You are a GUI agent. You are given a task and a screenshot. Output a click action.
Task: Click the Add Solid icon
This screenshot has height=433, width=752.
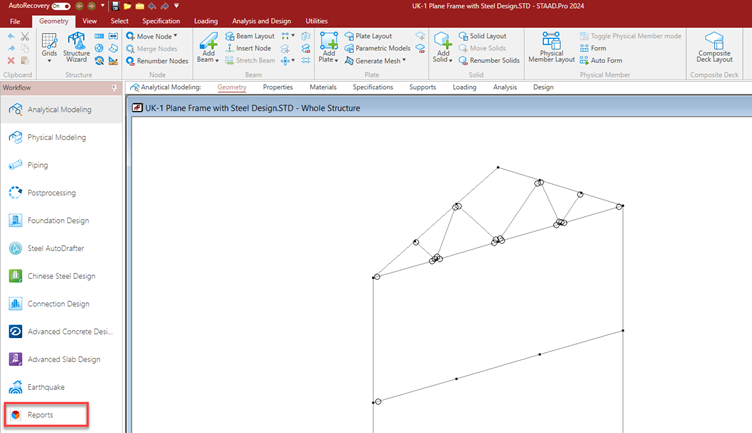443,41
